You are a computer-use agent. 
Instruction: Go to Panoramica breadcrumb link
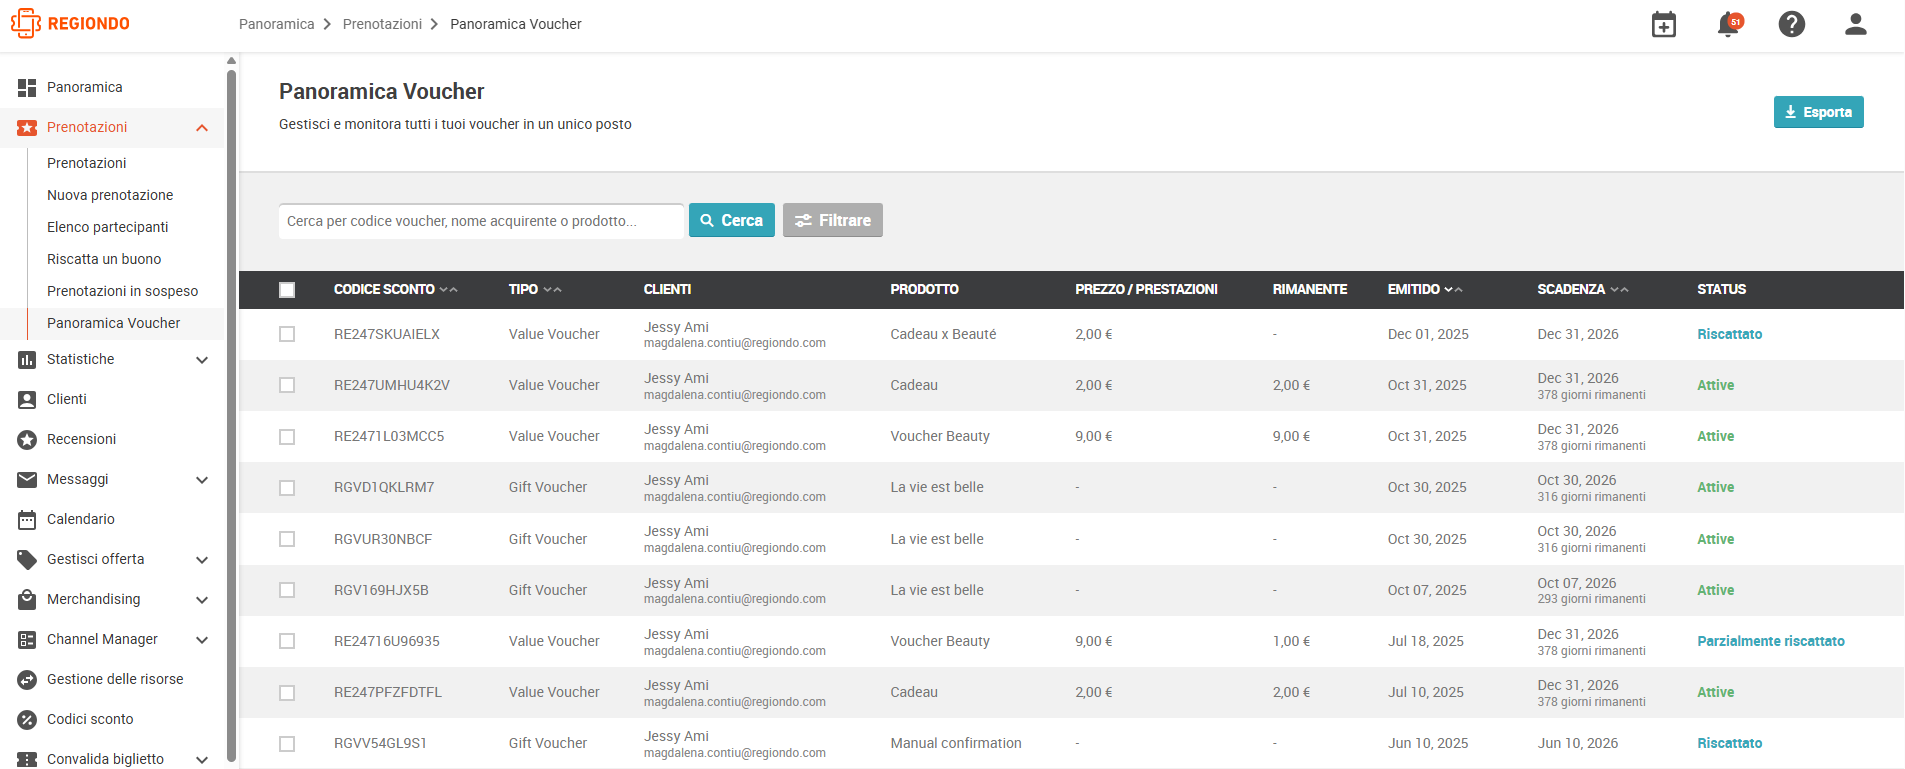tap(277, 24)
